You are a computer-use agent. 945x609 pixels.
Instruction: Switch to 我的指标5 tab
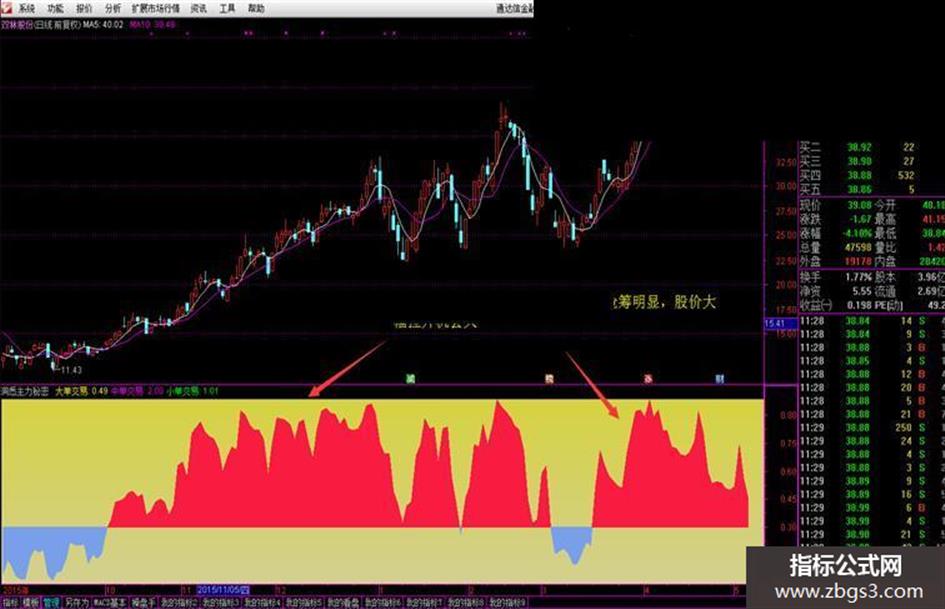tap(304, 602)
